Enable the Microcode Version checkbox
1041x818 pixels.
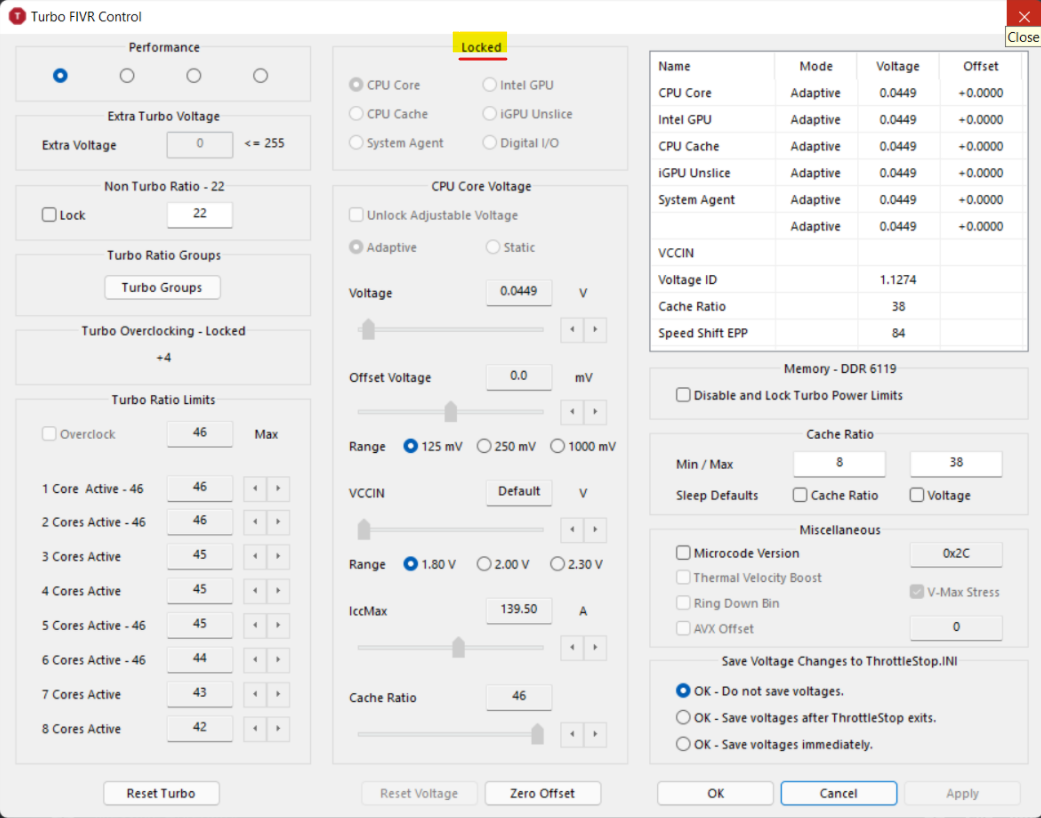(x=683, y=553)
